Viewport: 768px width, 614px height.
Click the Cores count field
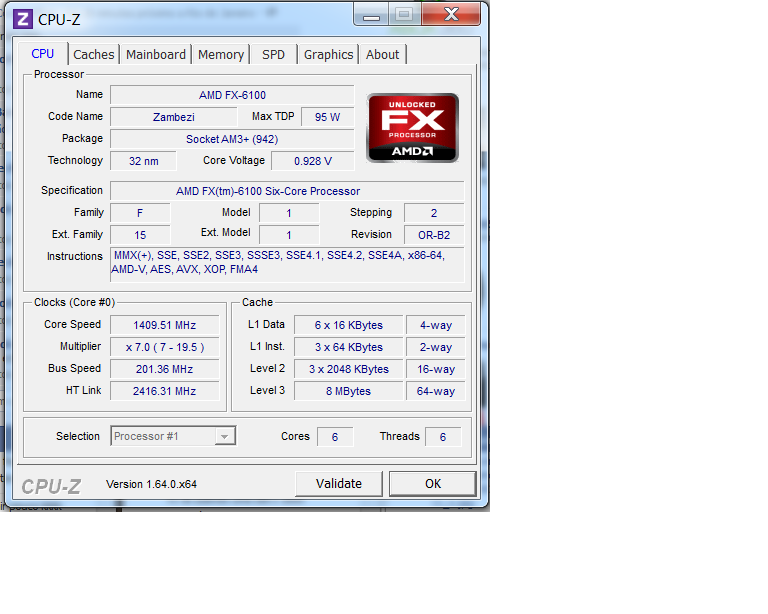click(335, 437)
